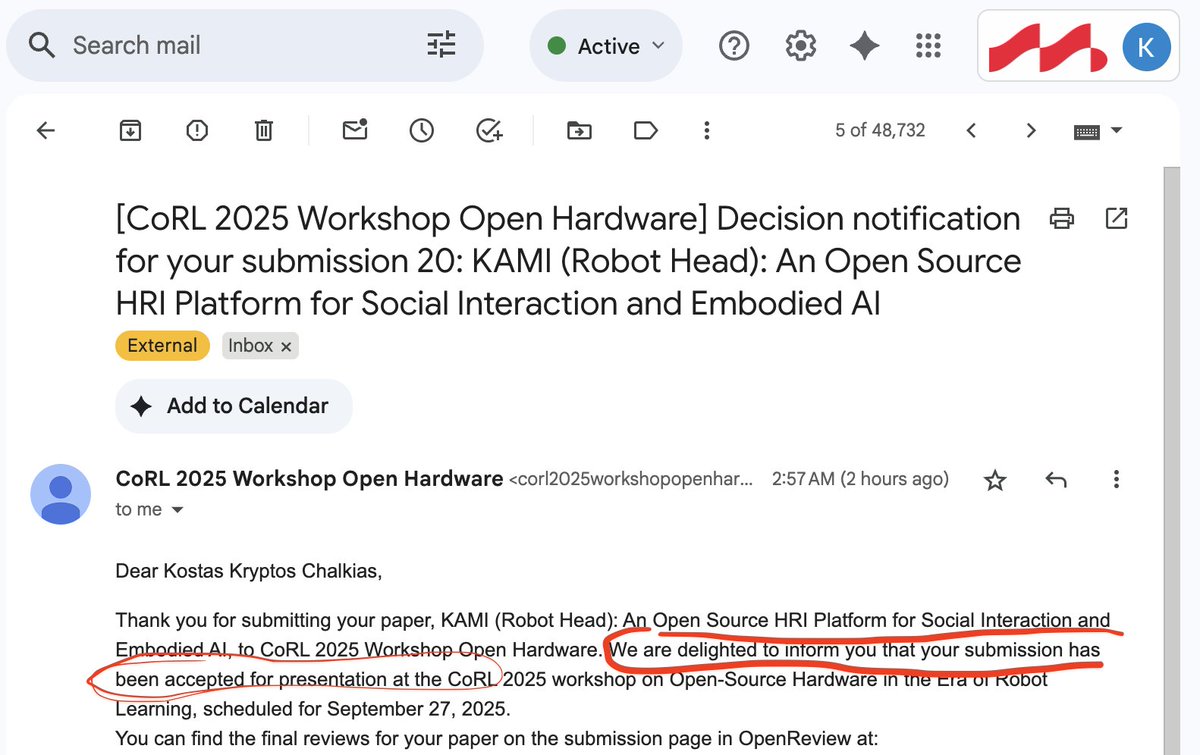Open more options for this message

click(x=1116, y=479)
